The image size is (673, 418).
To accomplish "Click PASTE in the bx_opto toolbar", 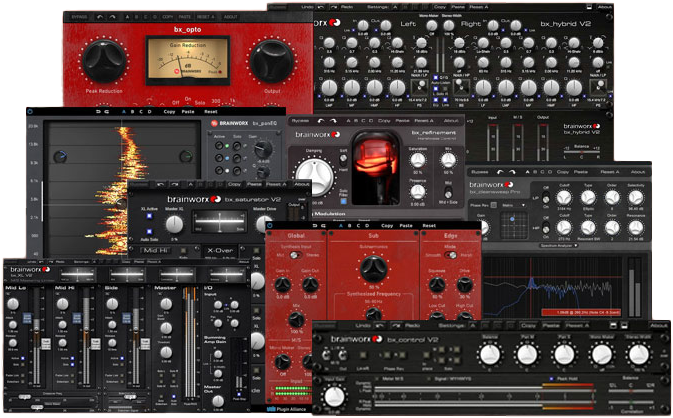I will pos(185,17).
